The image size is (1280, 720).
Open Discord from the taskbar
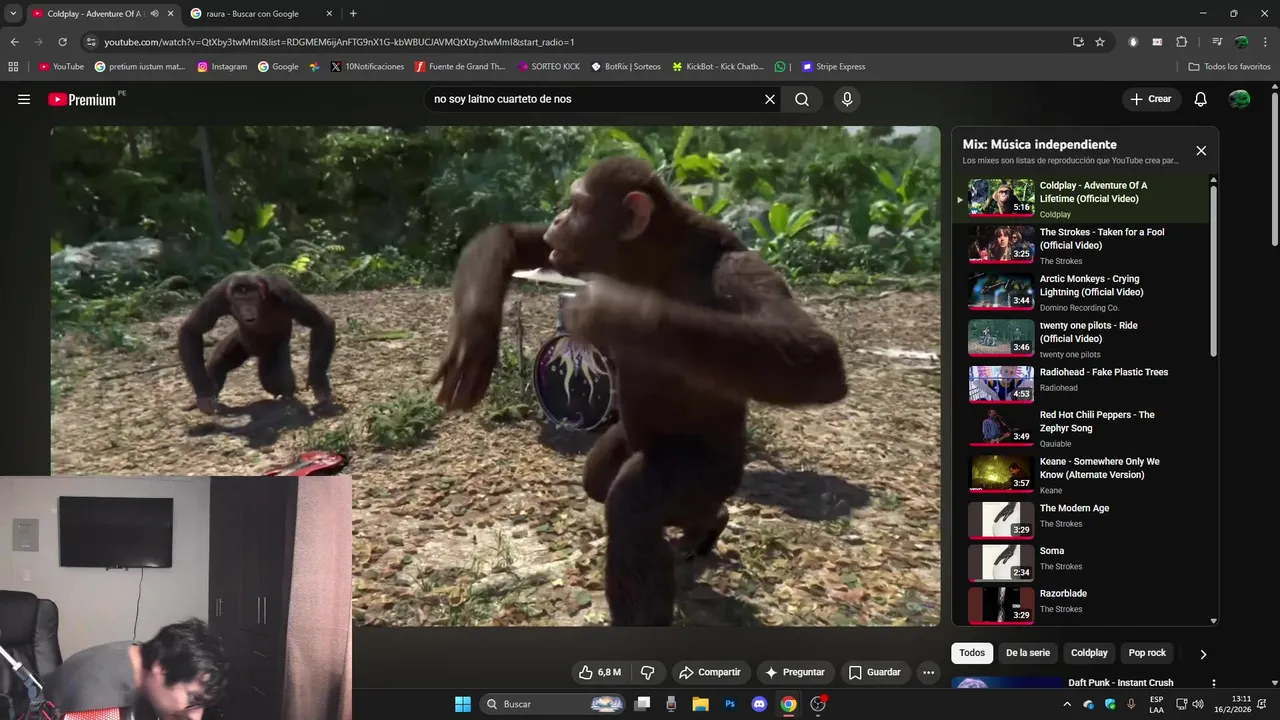pyautogui.click(x=759, y=704)
